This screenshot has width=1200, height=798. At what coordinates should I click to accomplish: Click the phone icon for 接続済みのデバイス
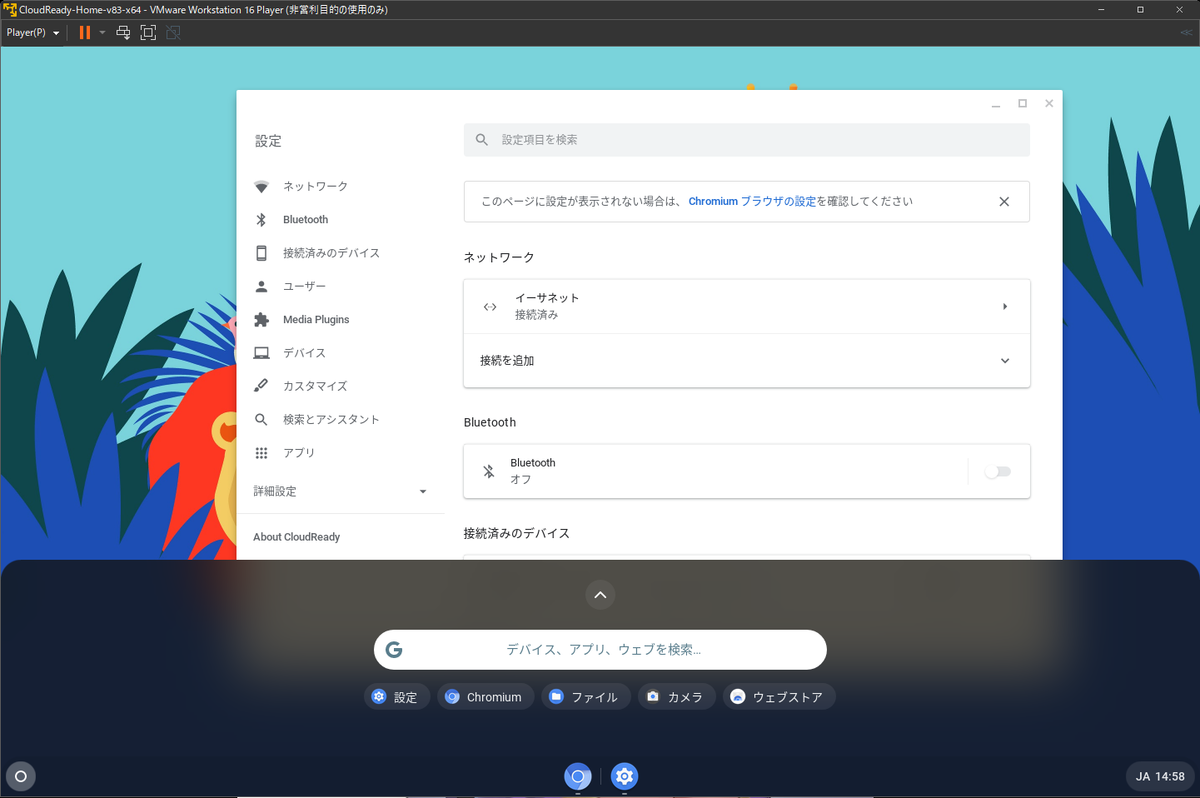(x=261, y=253)
